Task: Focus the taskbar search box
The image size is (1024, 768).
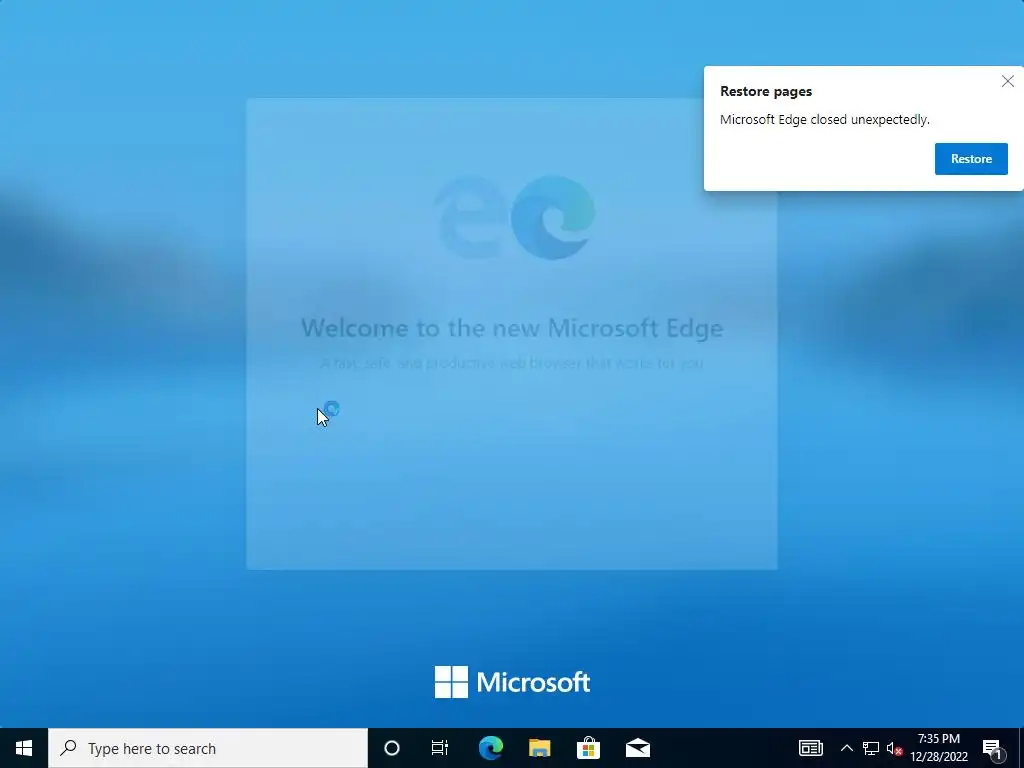Action: pos(208,748)
